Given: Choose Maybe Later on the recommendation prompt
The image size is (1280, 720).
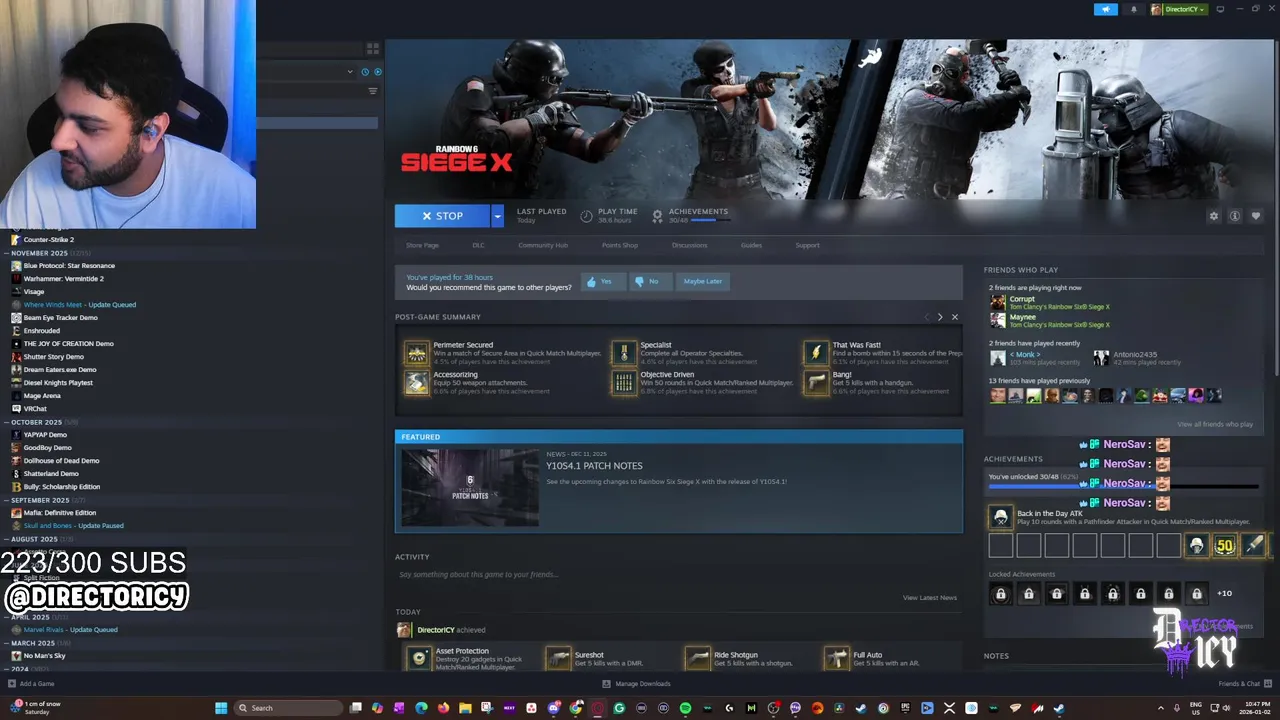Looking at the screenshot, I should tap(702, 281).
